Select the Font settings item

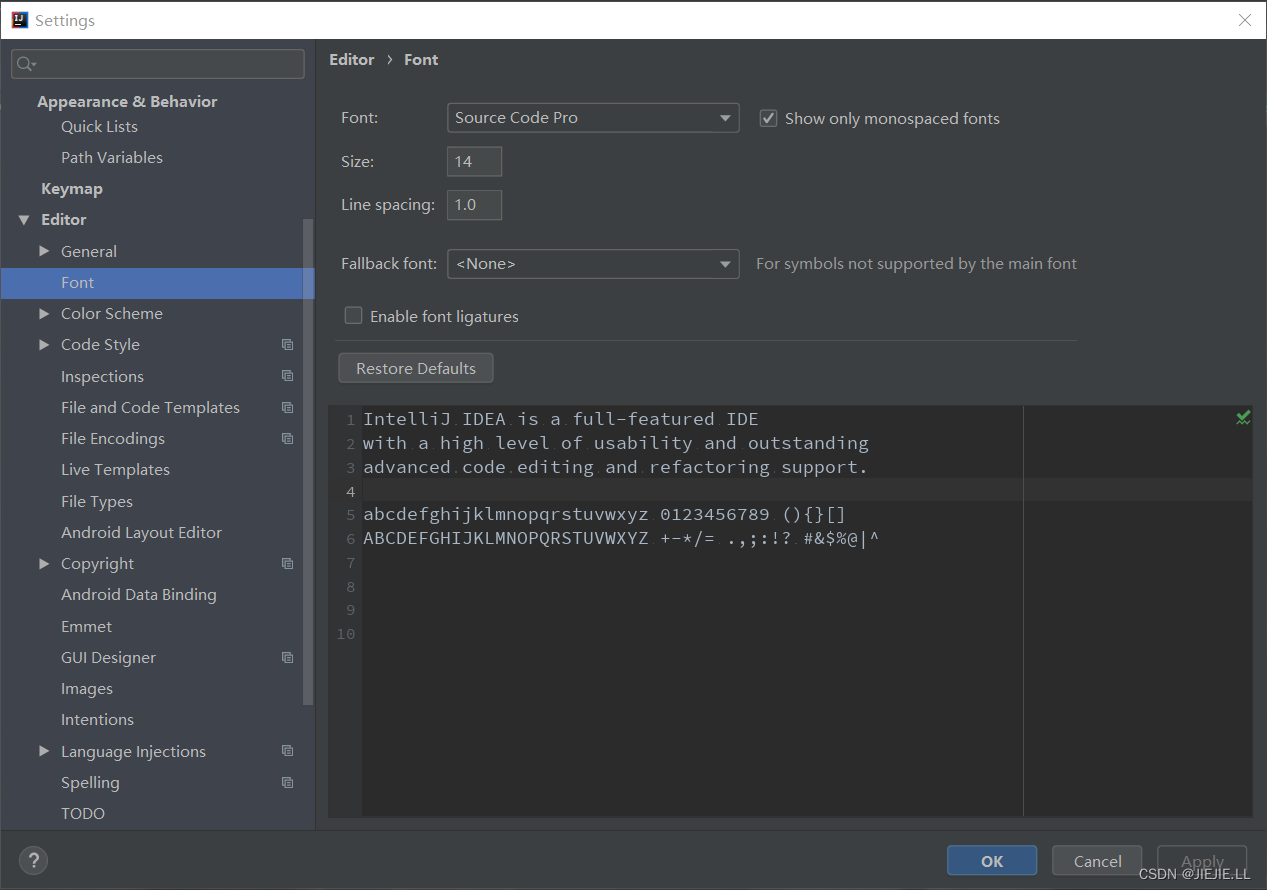click(x=158, y=283)
